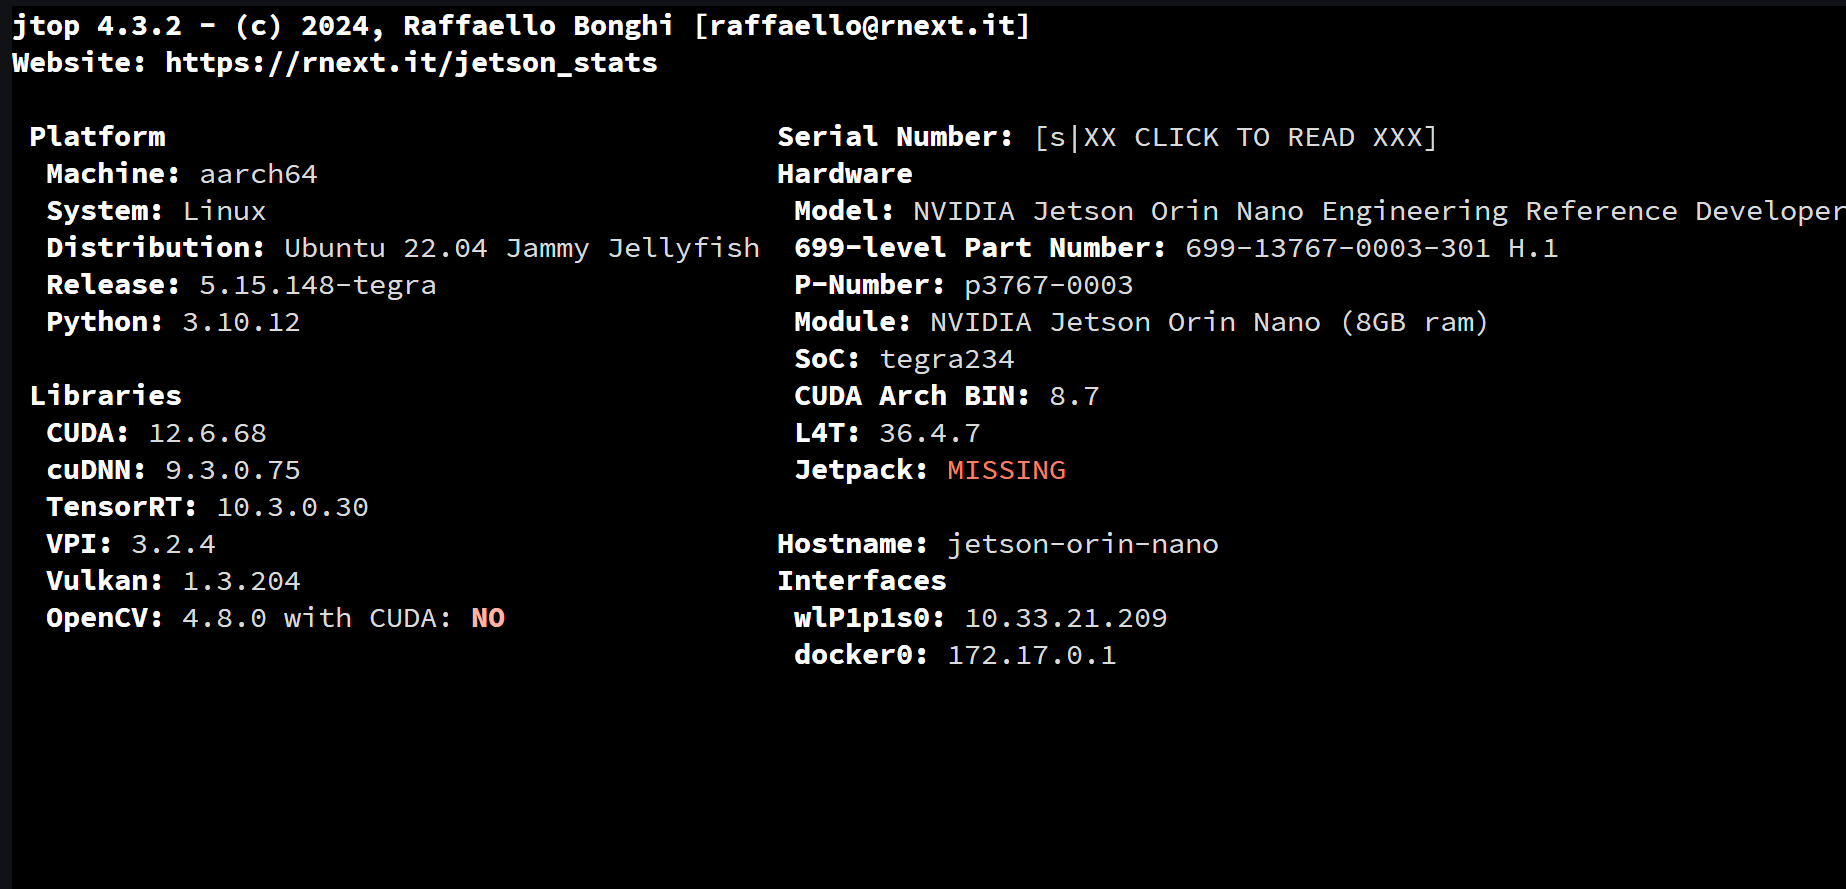Click the docker0 IP address 172.17.0.1
1846x889 pixels.
click(1031, 655)
